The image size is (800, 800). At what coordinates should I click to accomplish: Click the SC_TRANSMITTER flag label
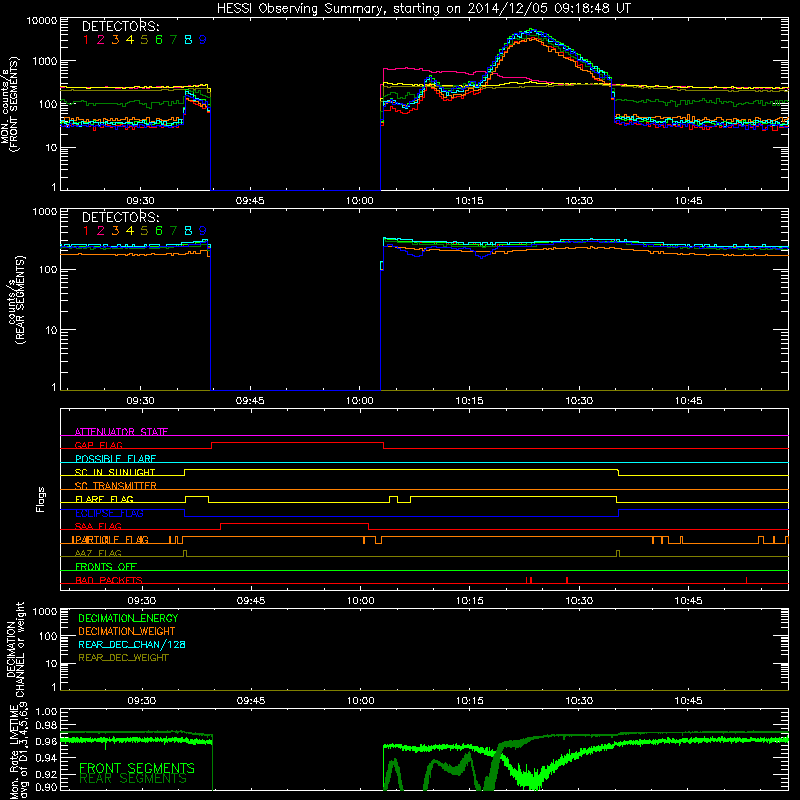(x=116, y=486)
